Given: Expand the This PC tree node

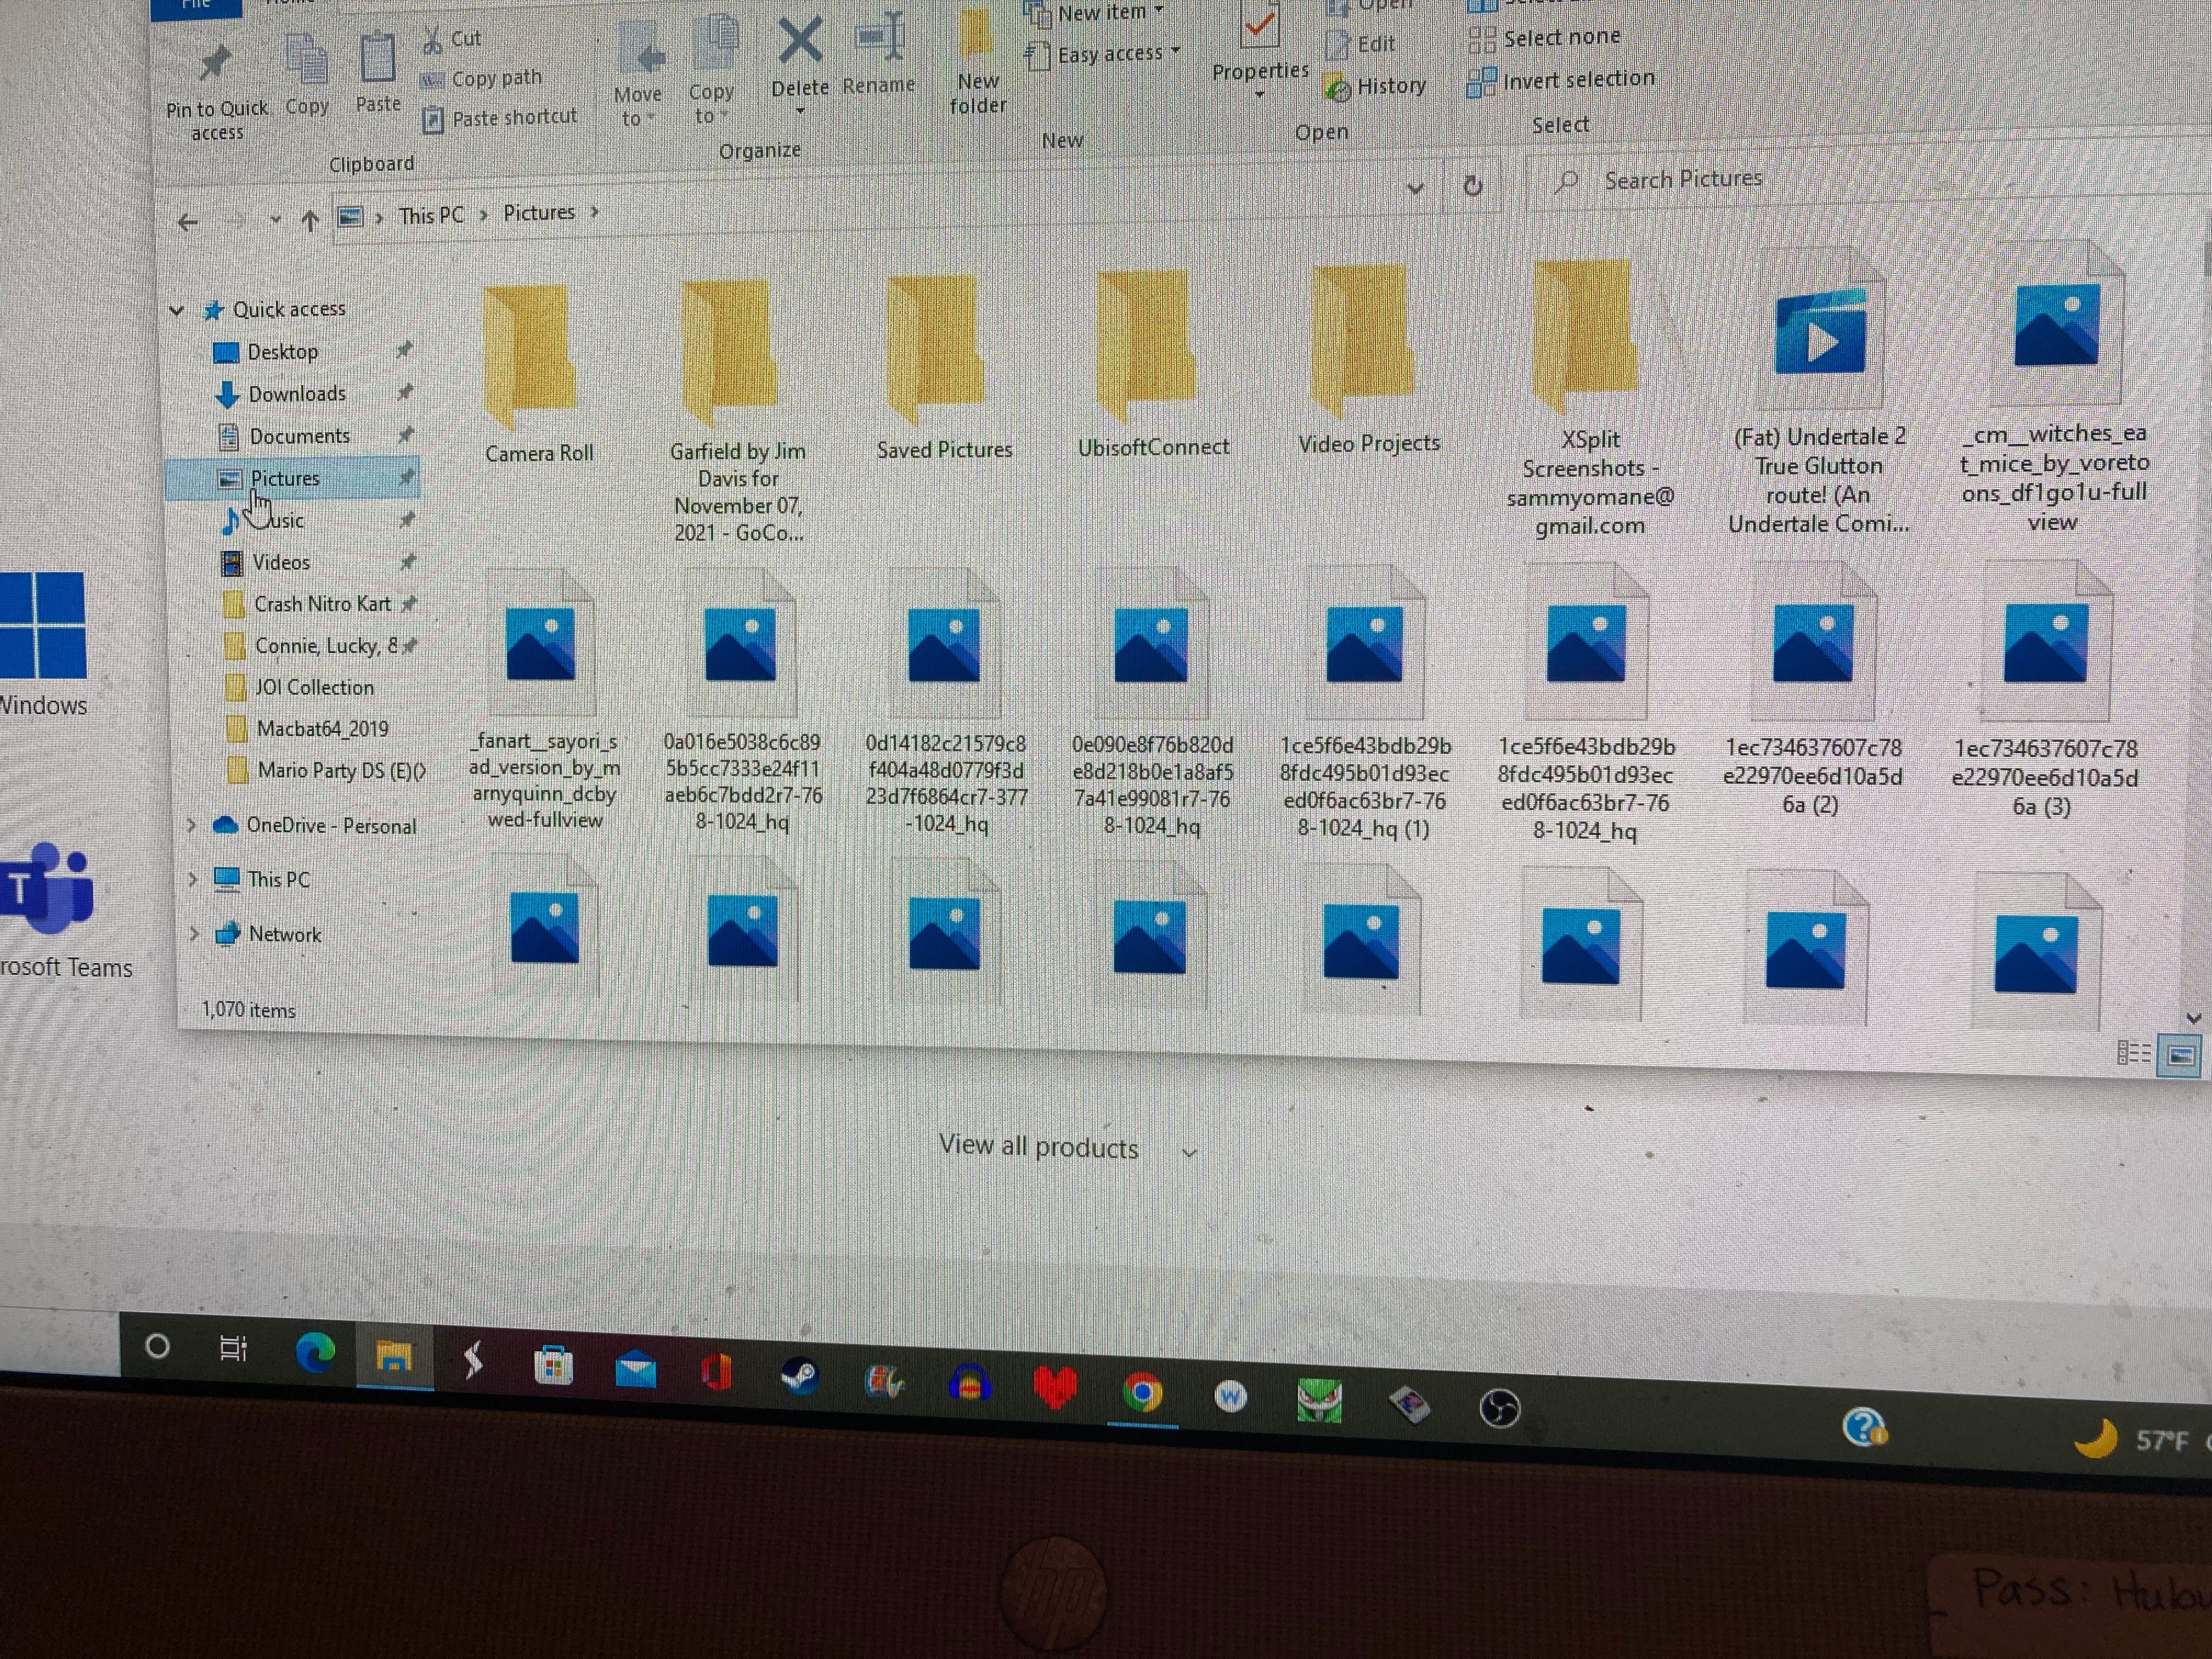Looking at the screenshot, I should (193, 879).
